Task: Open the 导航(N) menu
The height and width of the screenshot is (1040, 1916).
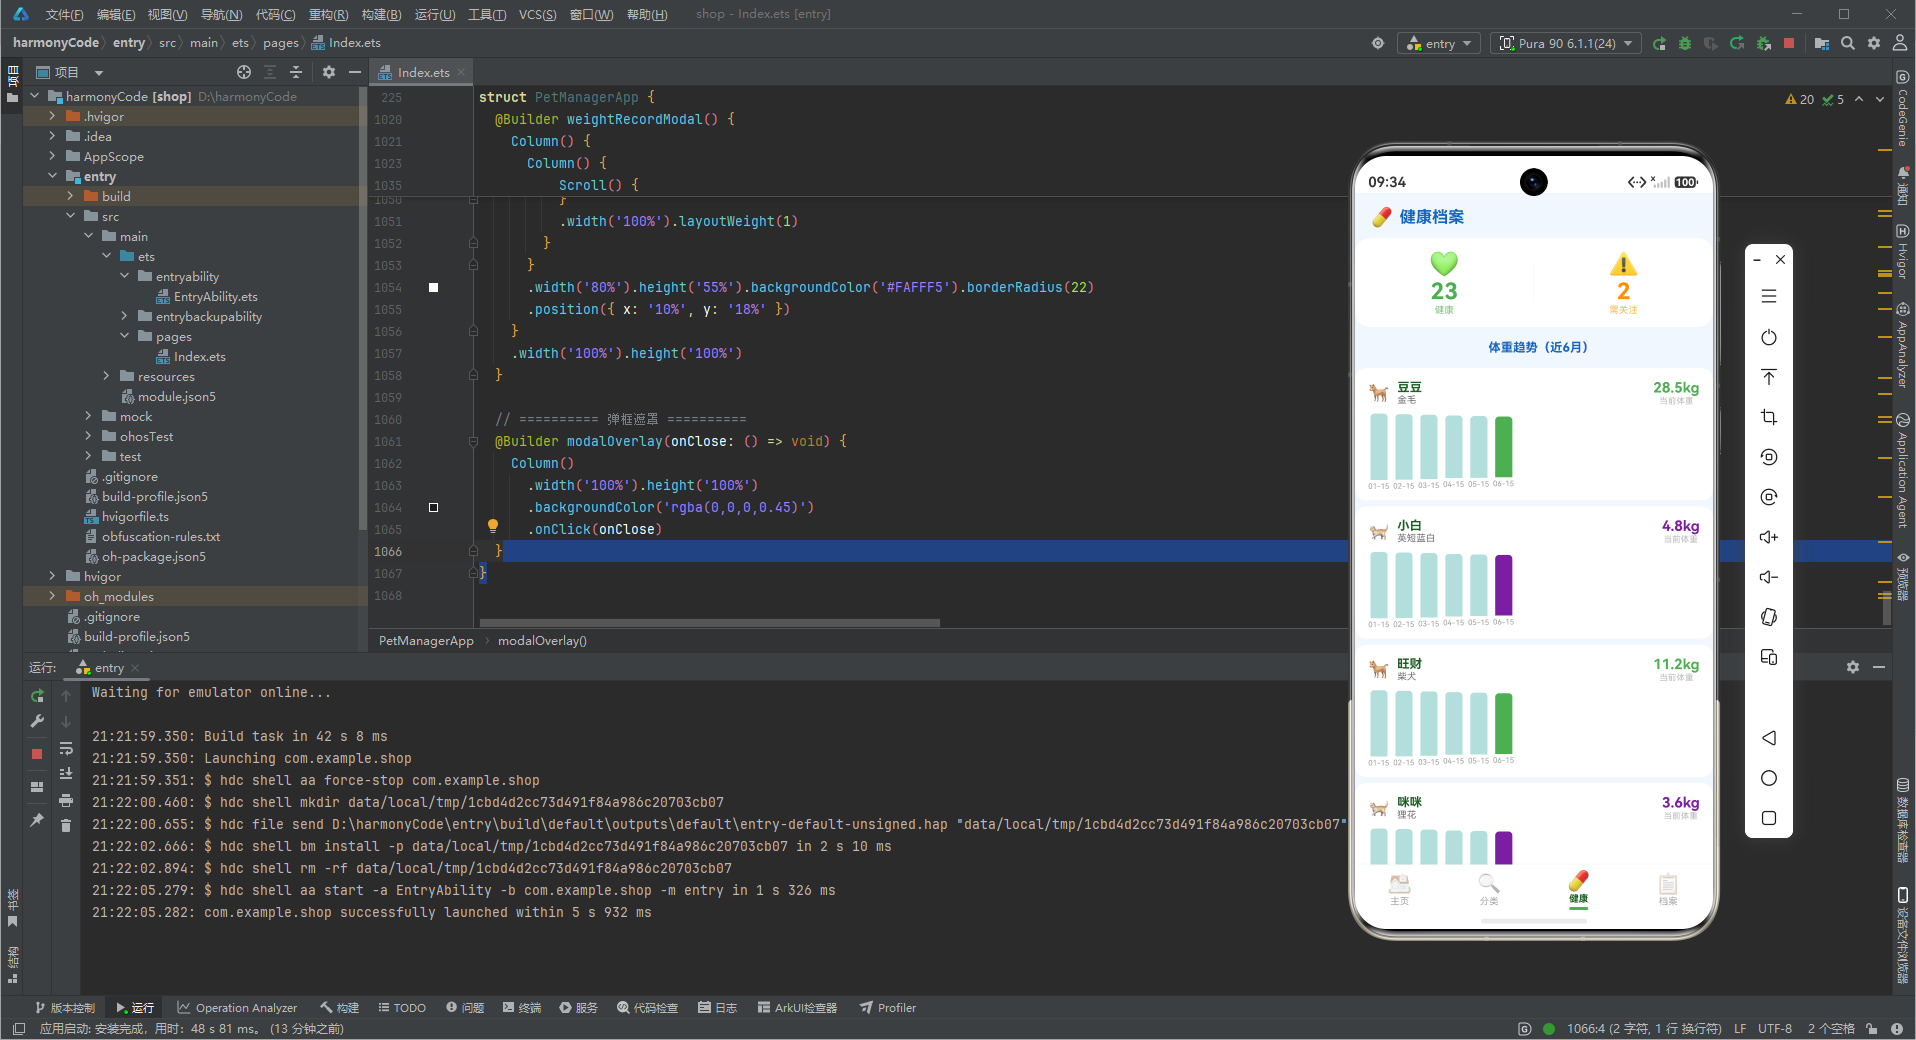Action: [221, 14]
